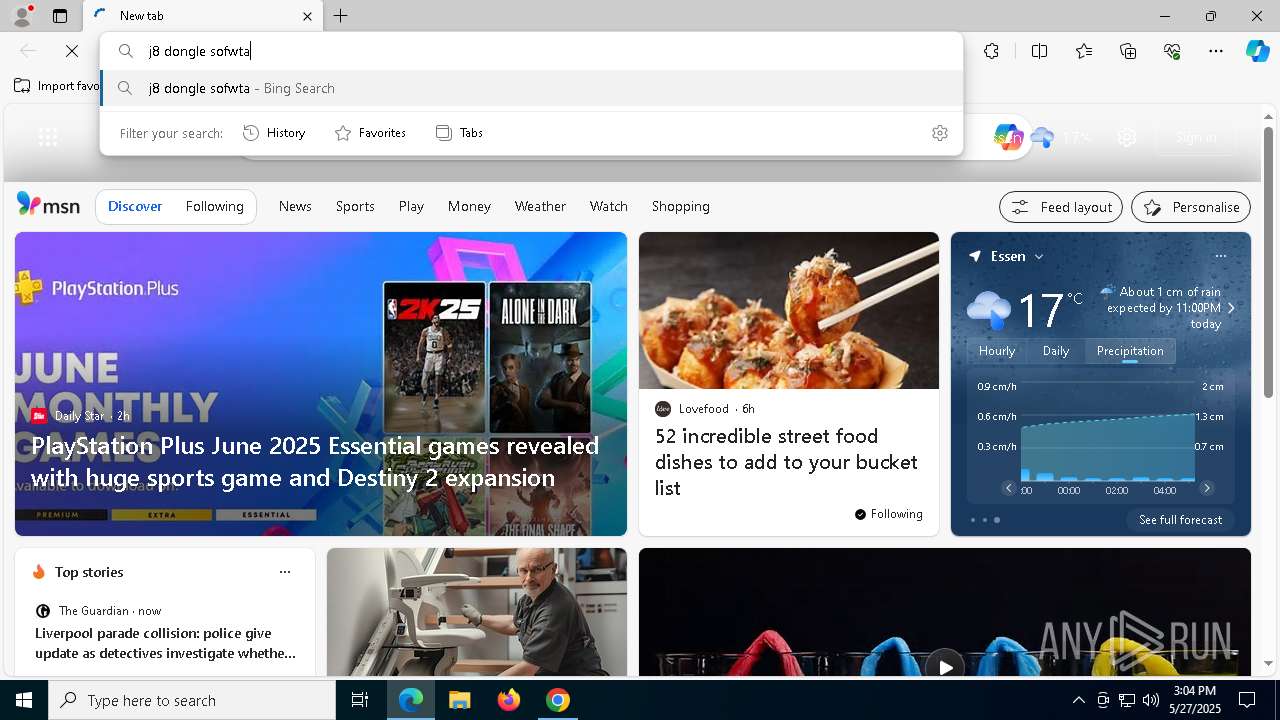Stop loading the page with X button
The height and width of the screenshot is (720, 1280).
point(72,51)
